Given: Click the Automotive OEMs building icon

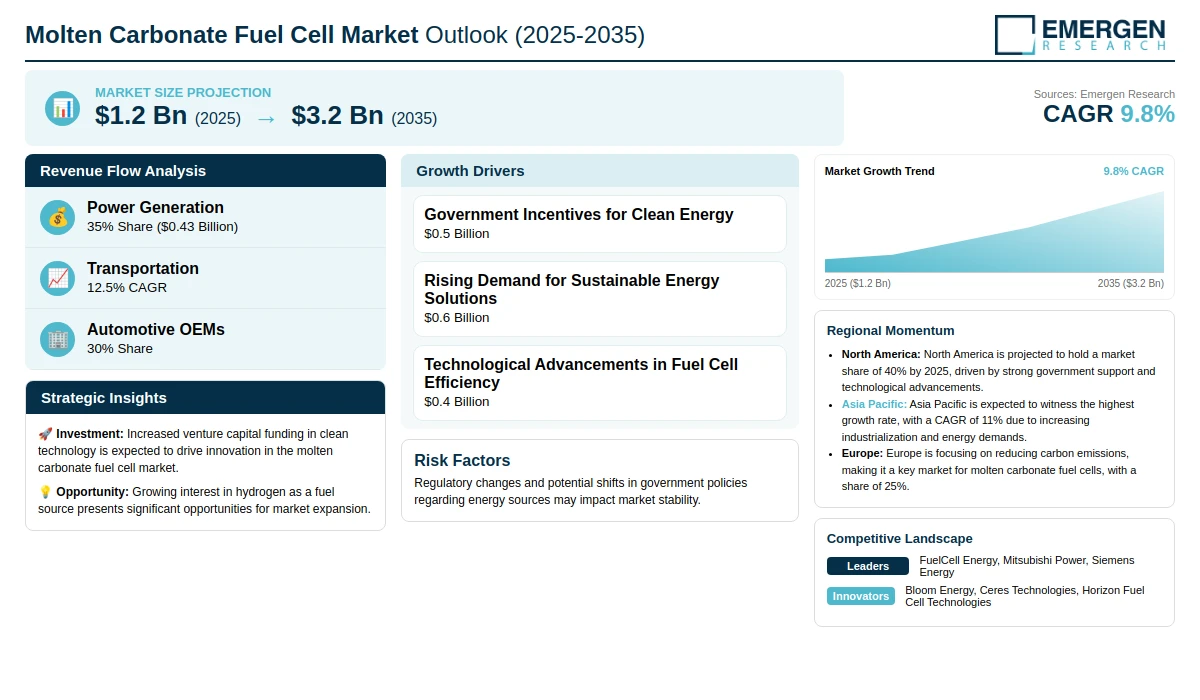Looking at the screenshot, I should [58, 339].
